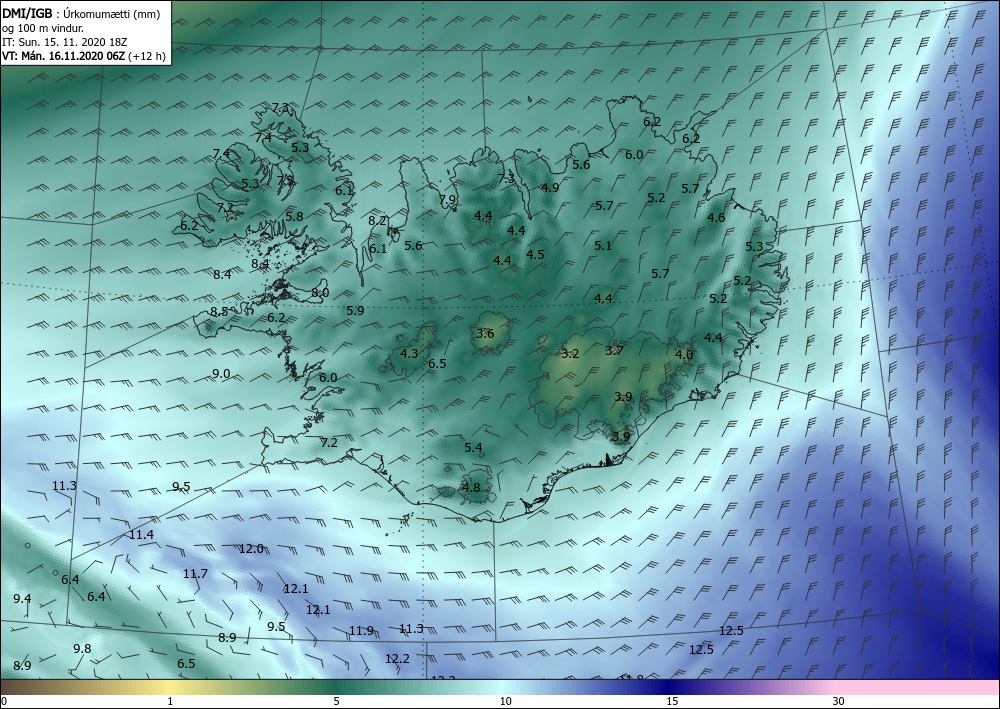Click the title line 'DMI/IGB : Úrkomumætti (mm)'
The width and height of the screenshot is (1000, 709).
pos(81,13)
